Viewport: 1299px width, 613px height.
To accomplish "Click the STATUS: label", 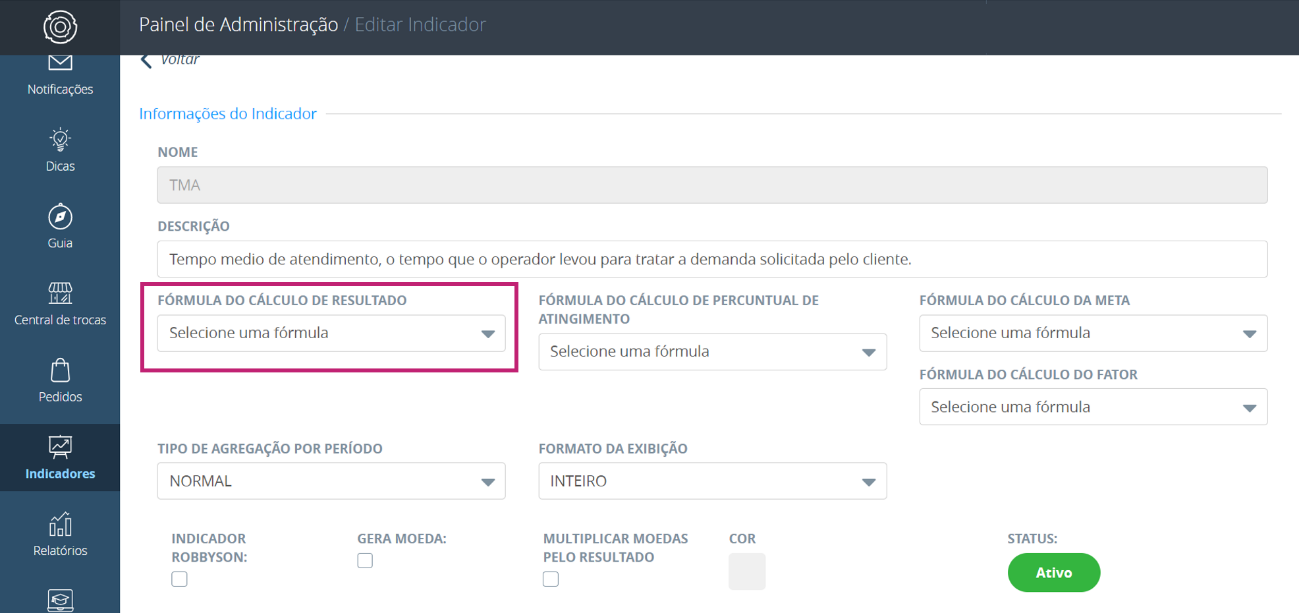I will [x=1032, y=539].
